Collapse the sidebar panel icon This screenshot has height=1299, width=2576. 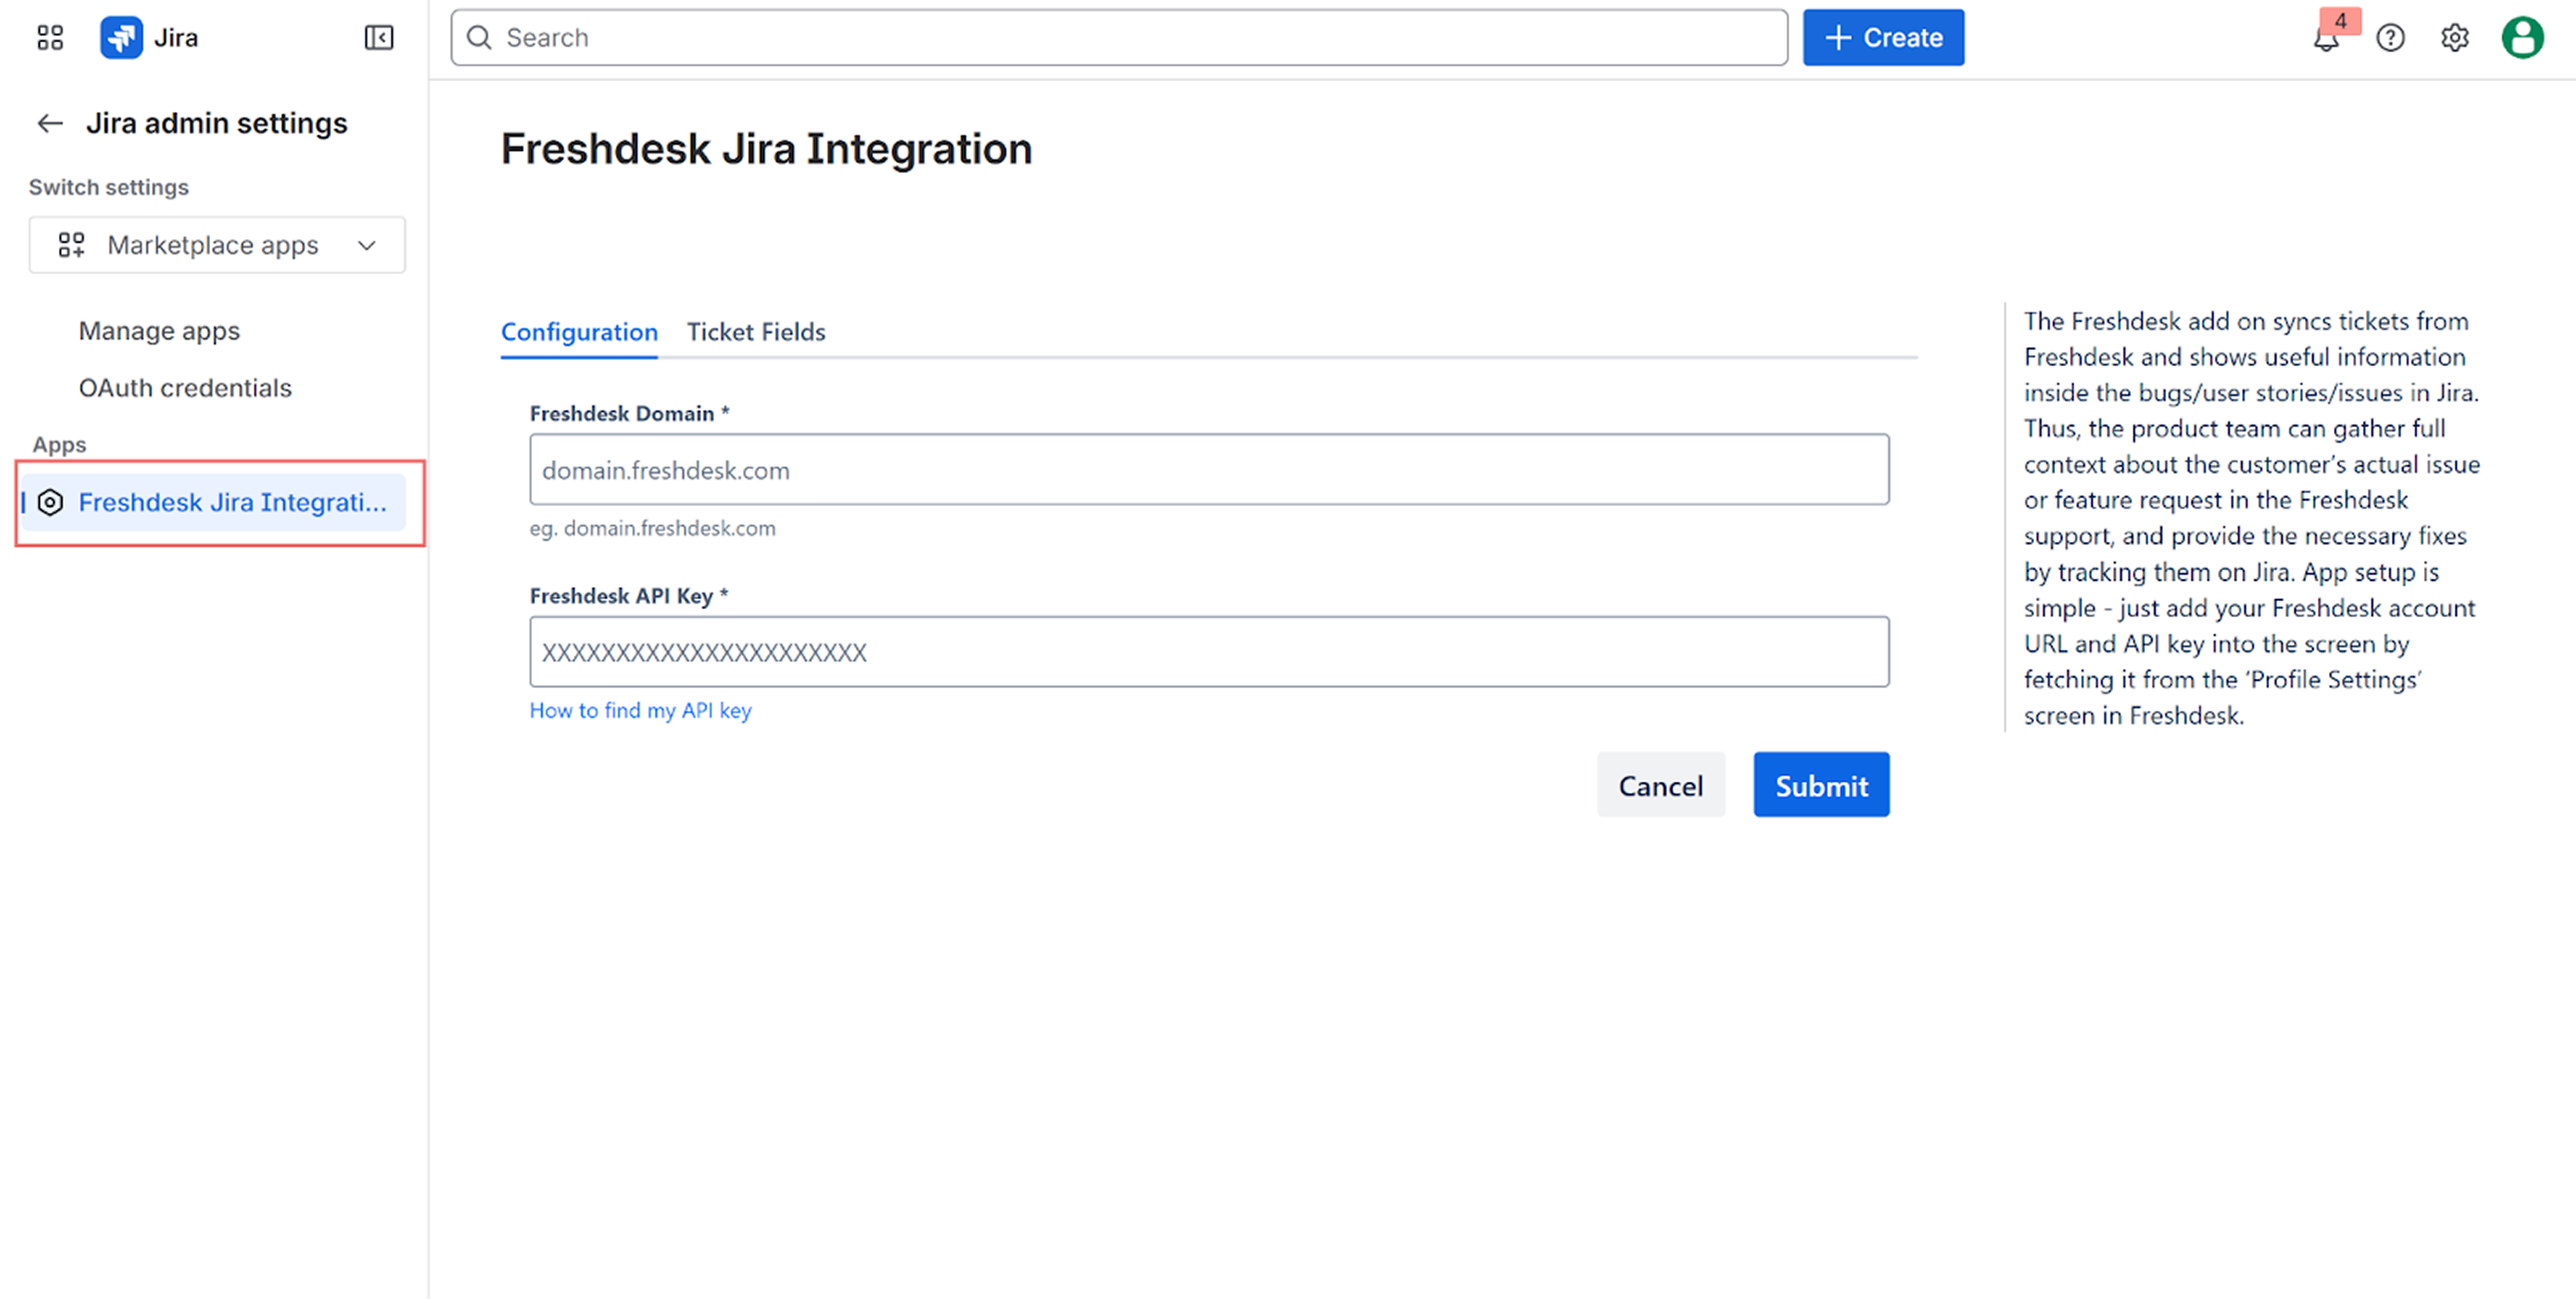pyautogui.click(x=378, y=38)
